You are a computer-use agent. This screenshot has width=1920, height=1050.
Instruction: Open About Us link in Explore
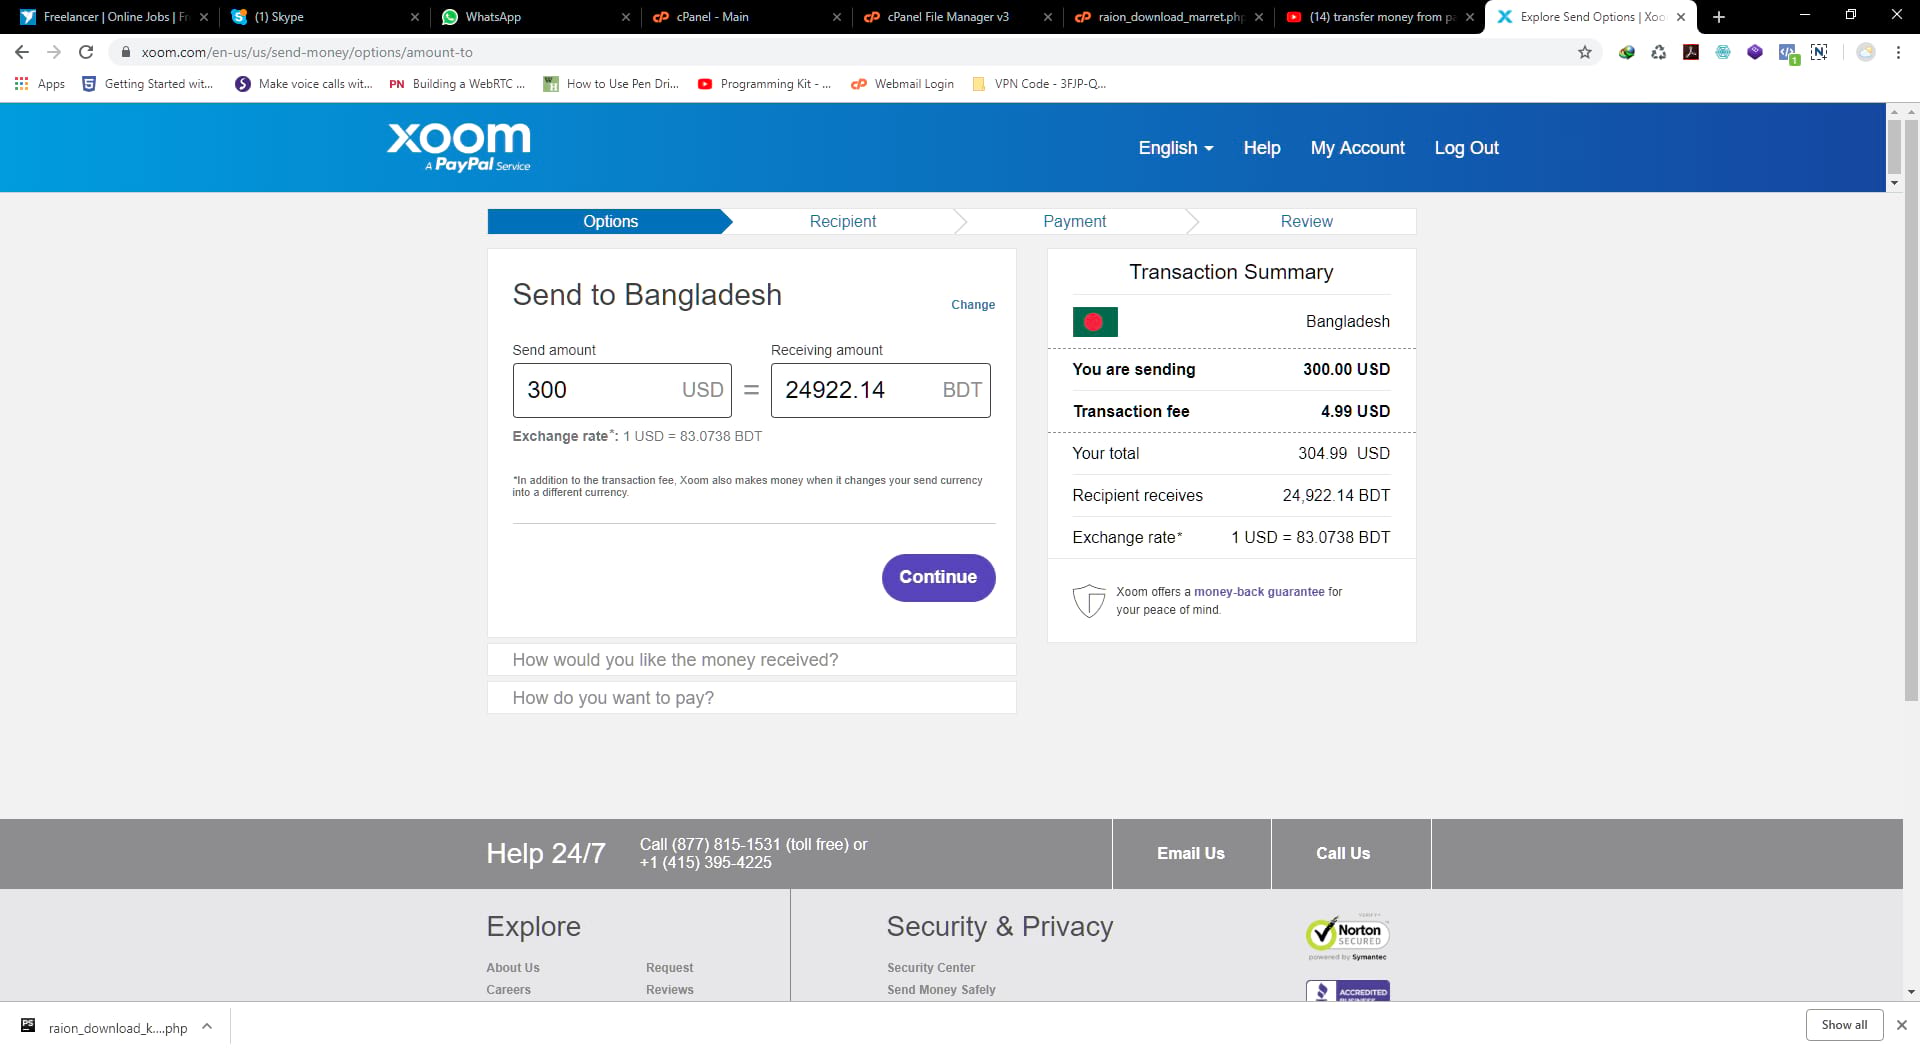(513, 968)
